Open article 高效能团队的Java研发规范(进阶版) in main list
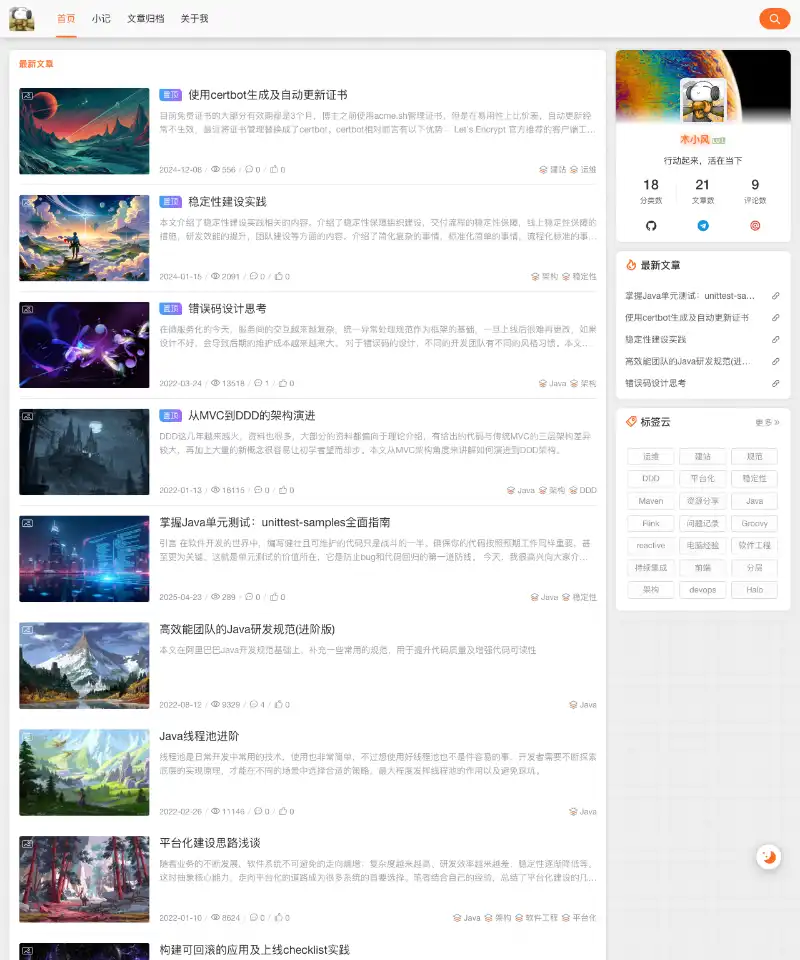Screen dimensions: 800x960 coord(247,629)
